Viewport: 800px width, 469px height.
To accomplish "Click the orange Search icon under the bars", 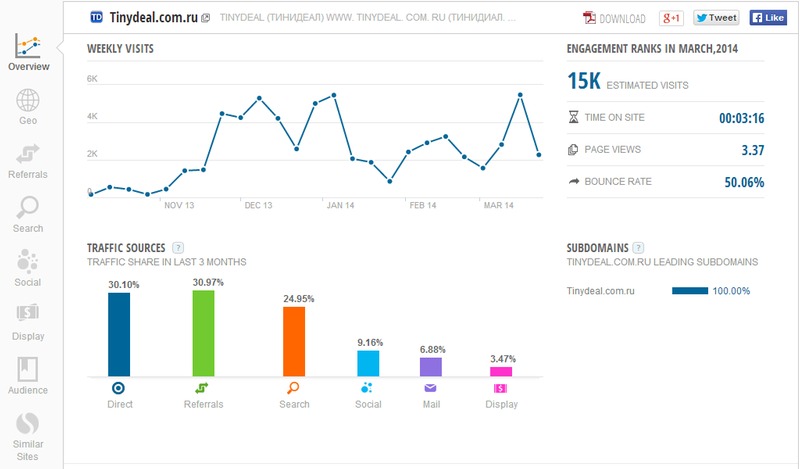I will click(293, 388).
